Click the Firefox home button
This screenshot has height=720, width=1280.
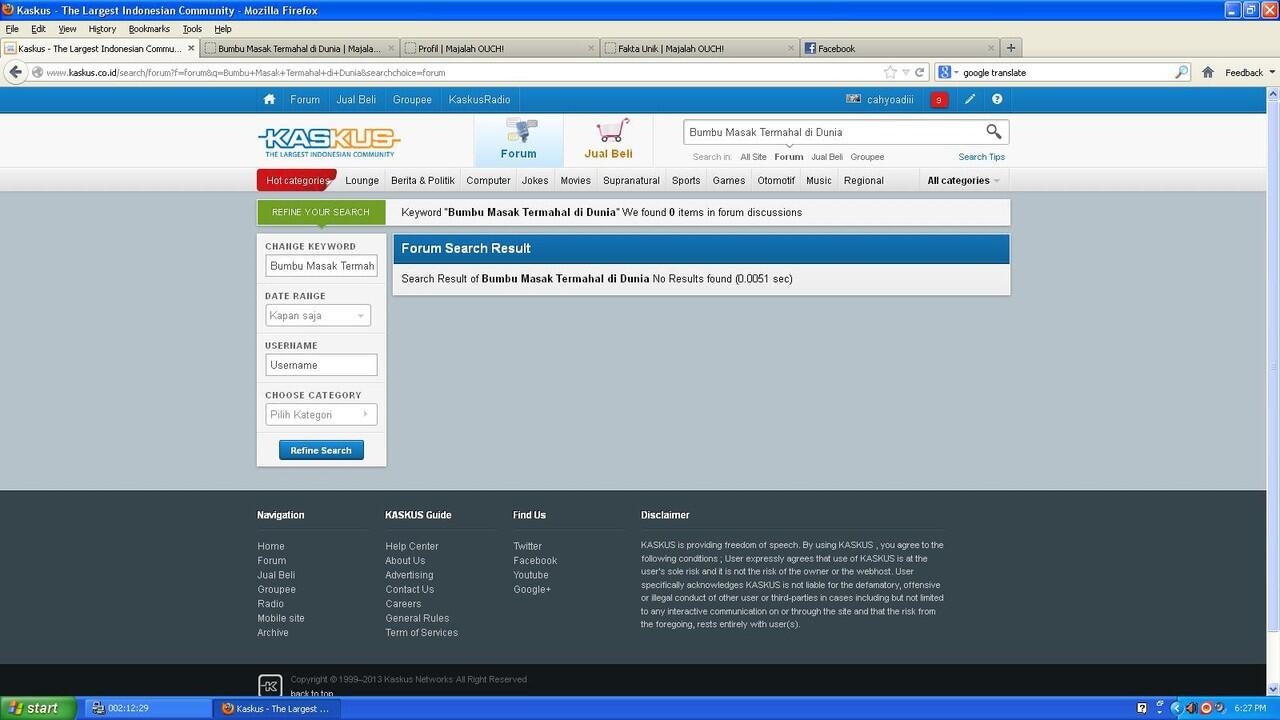[x=1208, y=72]
